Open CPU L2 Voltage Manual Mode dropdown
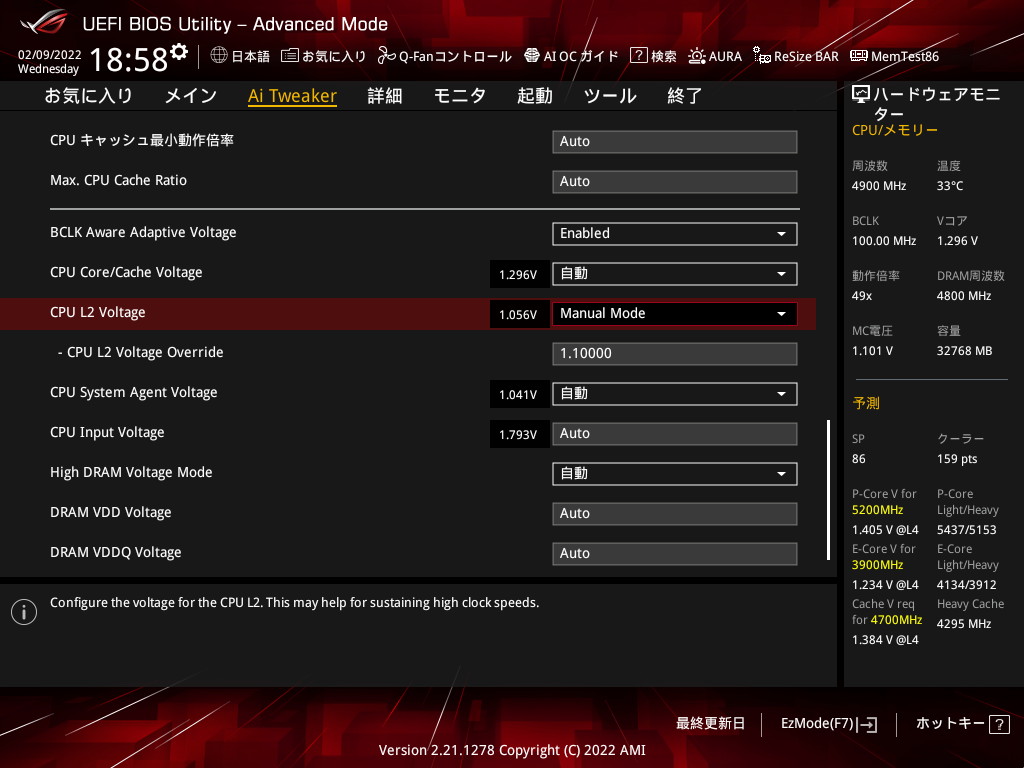This screenshot has width=1024, height=768. pos(675,313)
